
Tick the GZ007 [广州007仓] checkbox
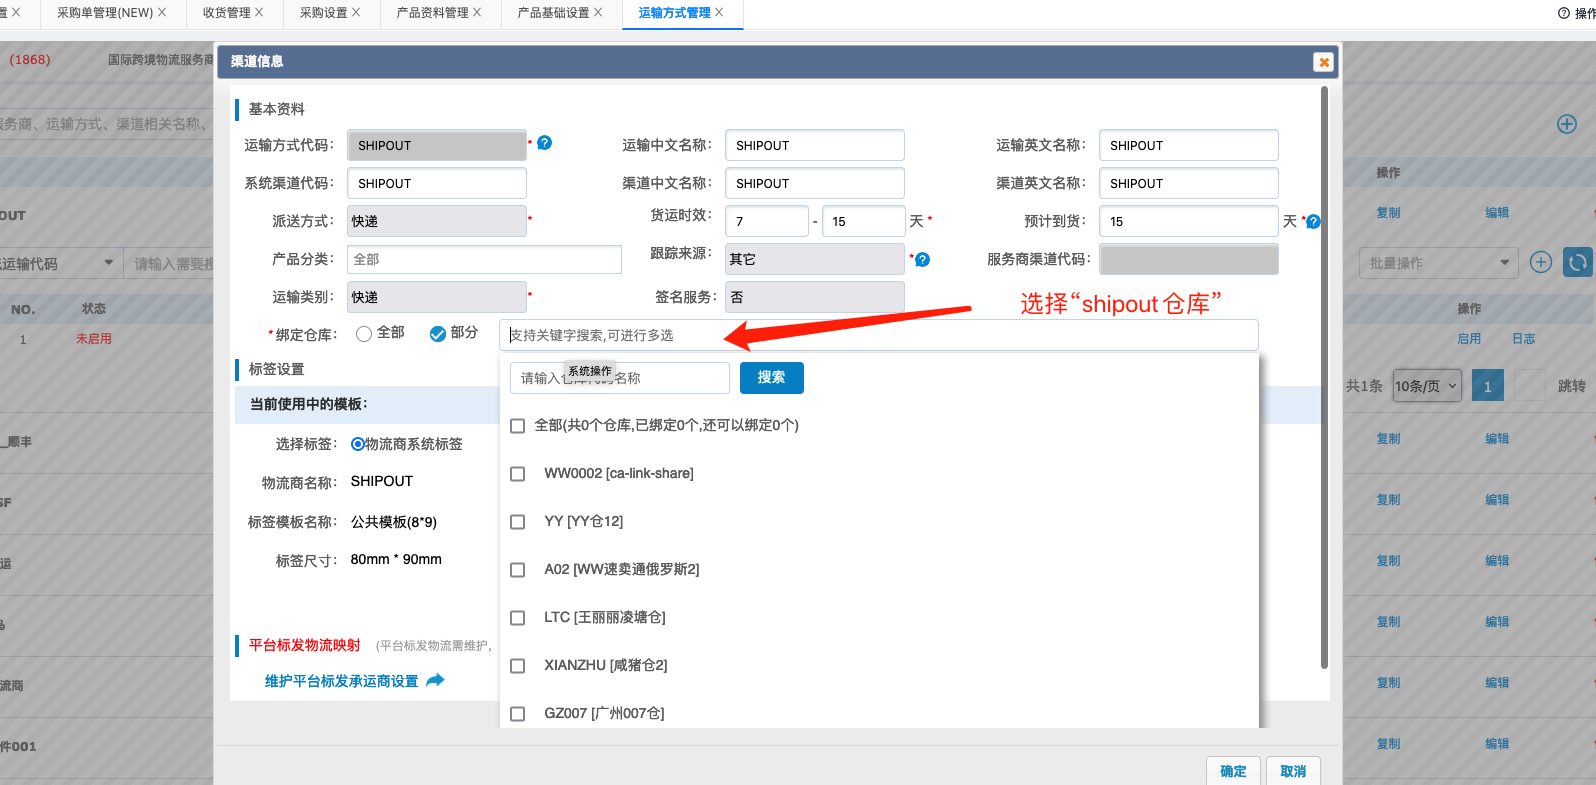[x=518, y=714]
